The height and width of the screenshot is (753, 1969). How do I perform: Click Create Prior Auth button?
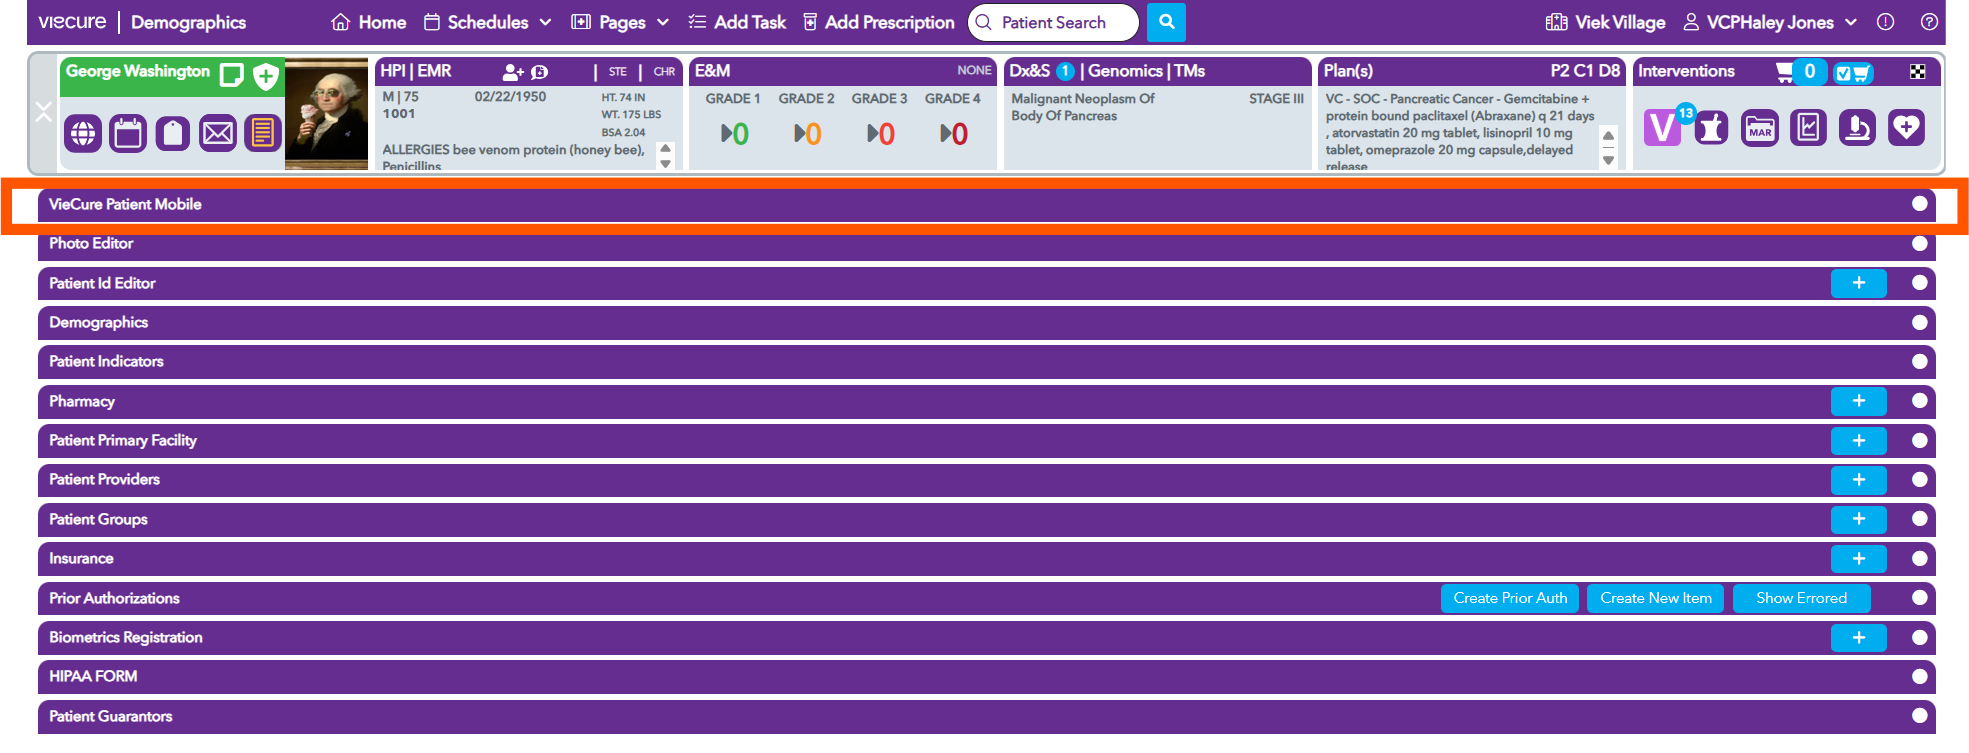tap(1510, 598)
